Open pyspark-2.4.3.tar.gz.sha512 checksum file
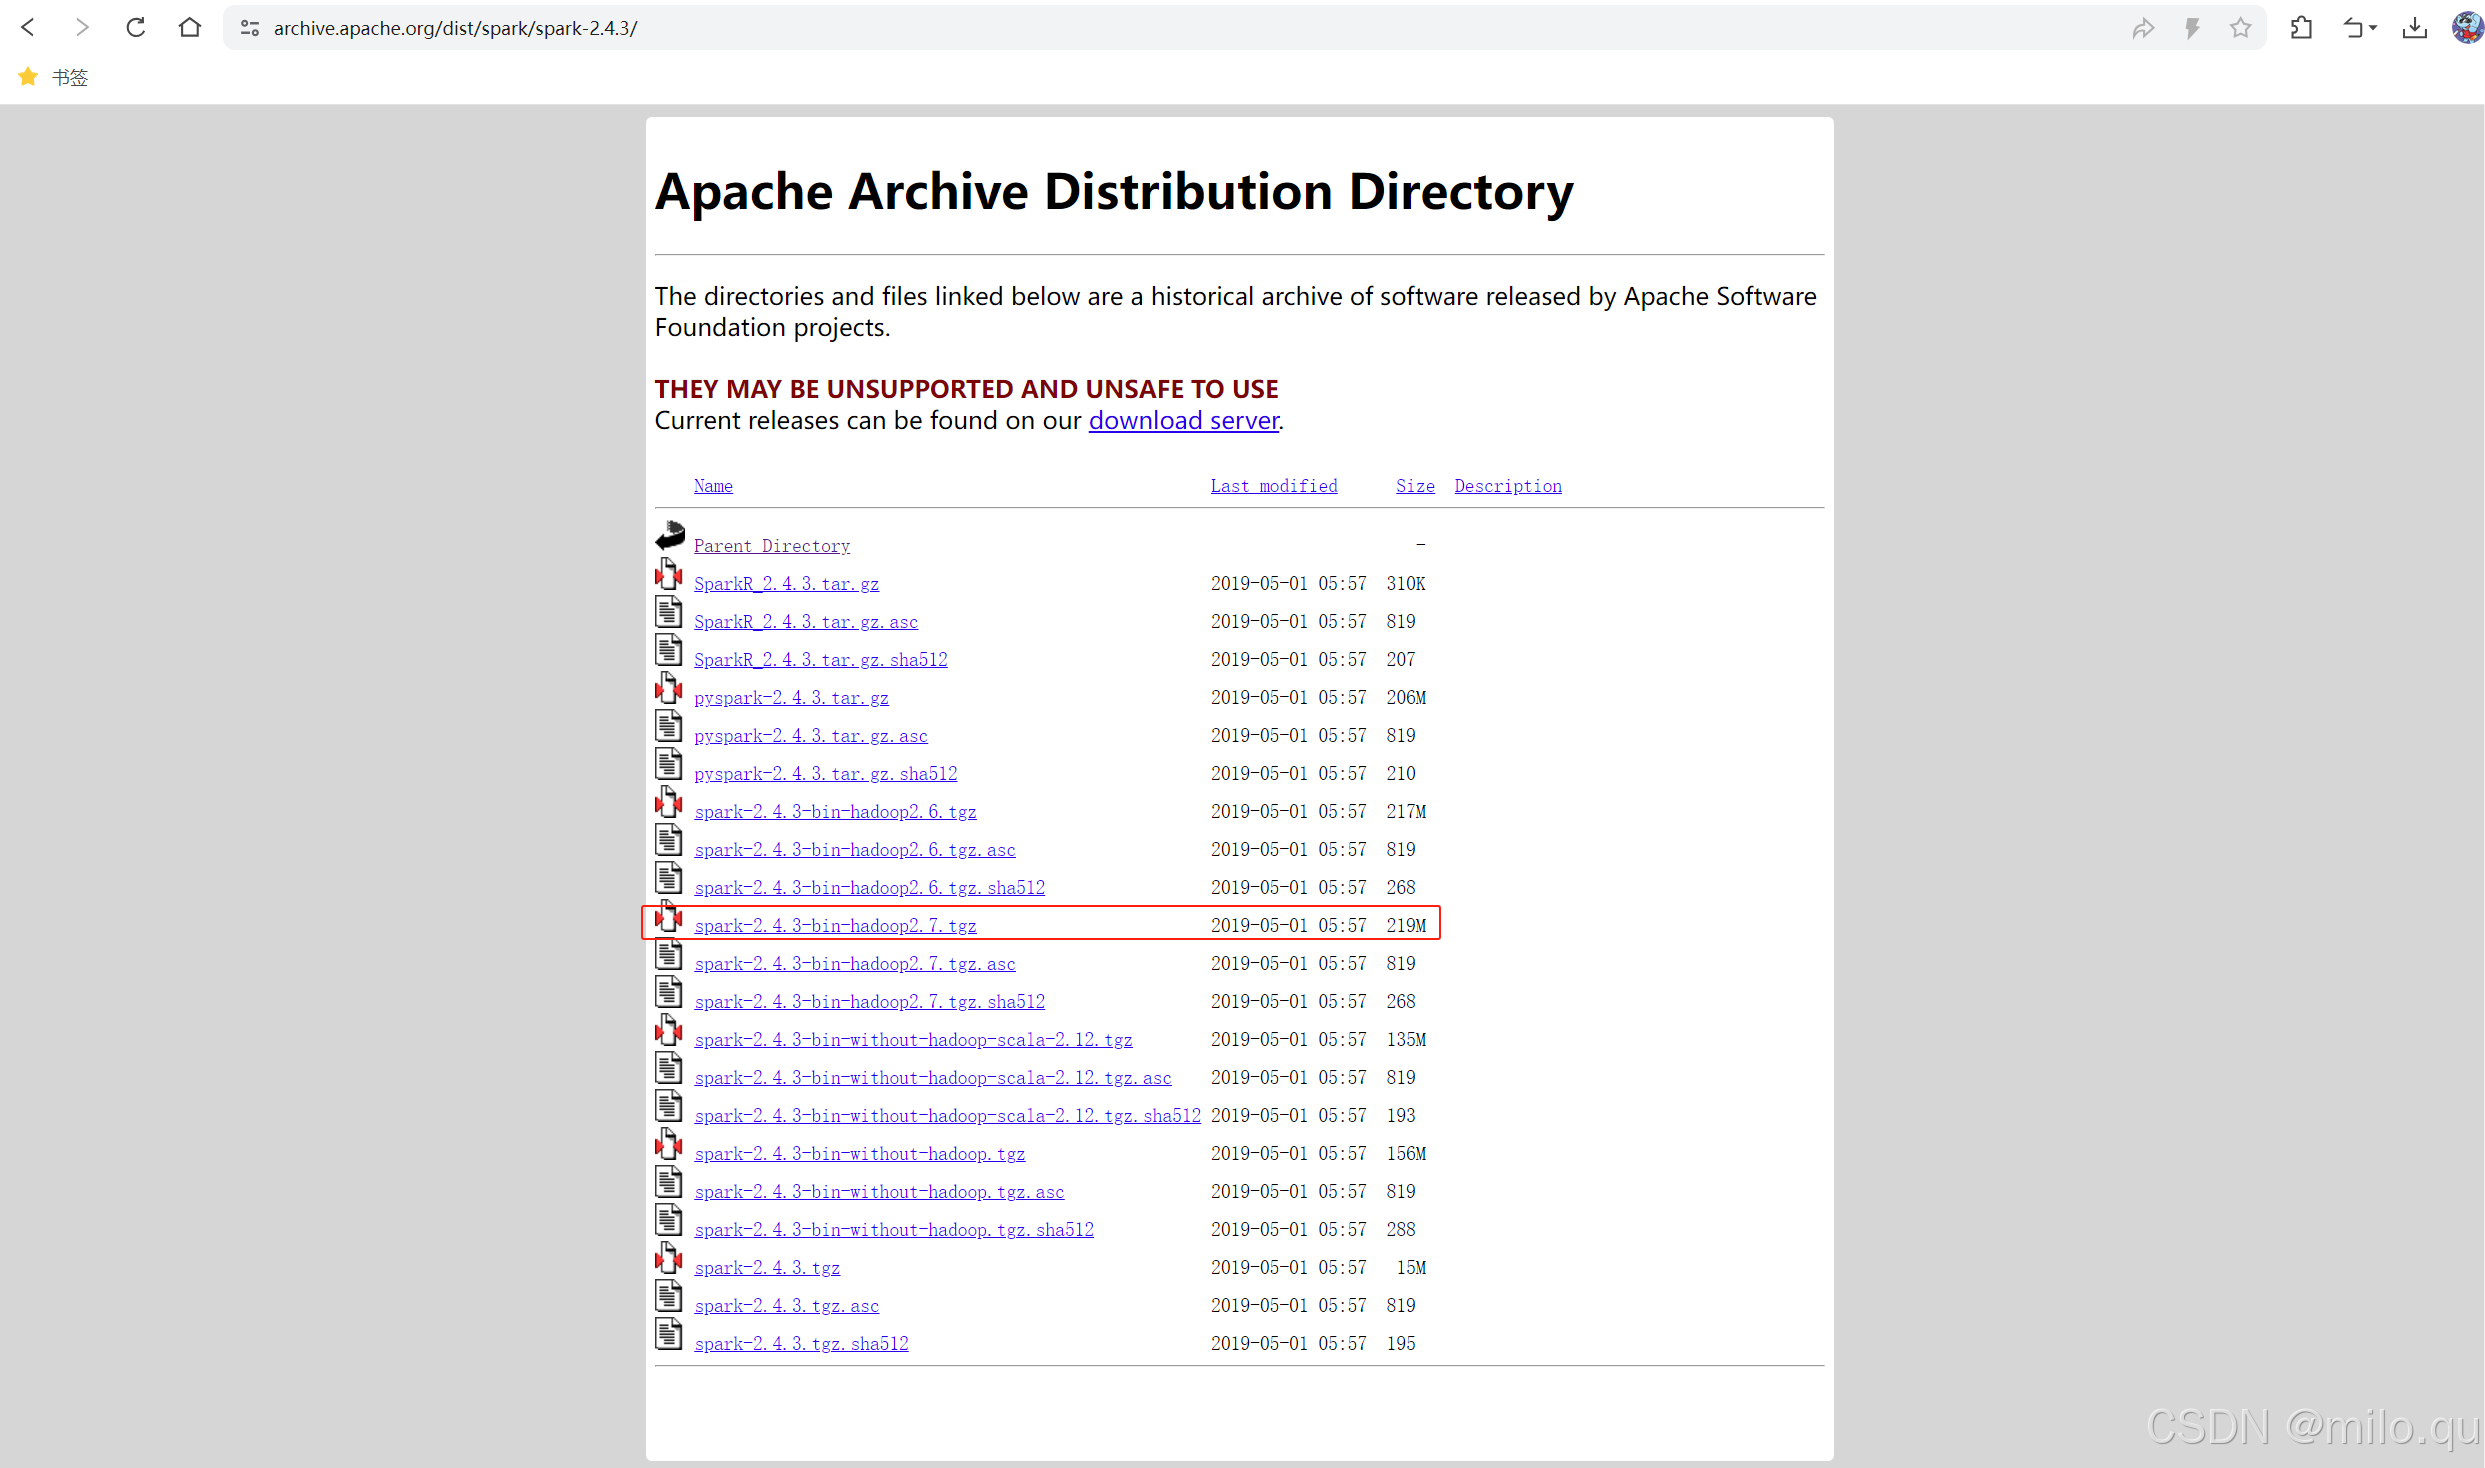This screenshot has height=1468, width=2485. point(825,774)
